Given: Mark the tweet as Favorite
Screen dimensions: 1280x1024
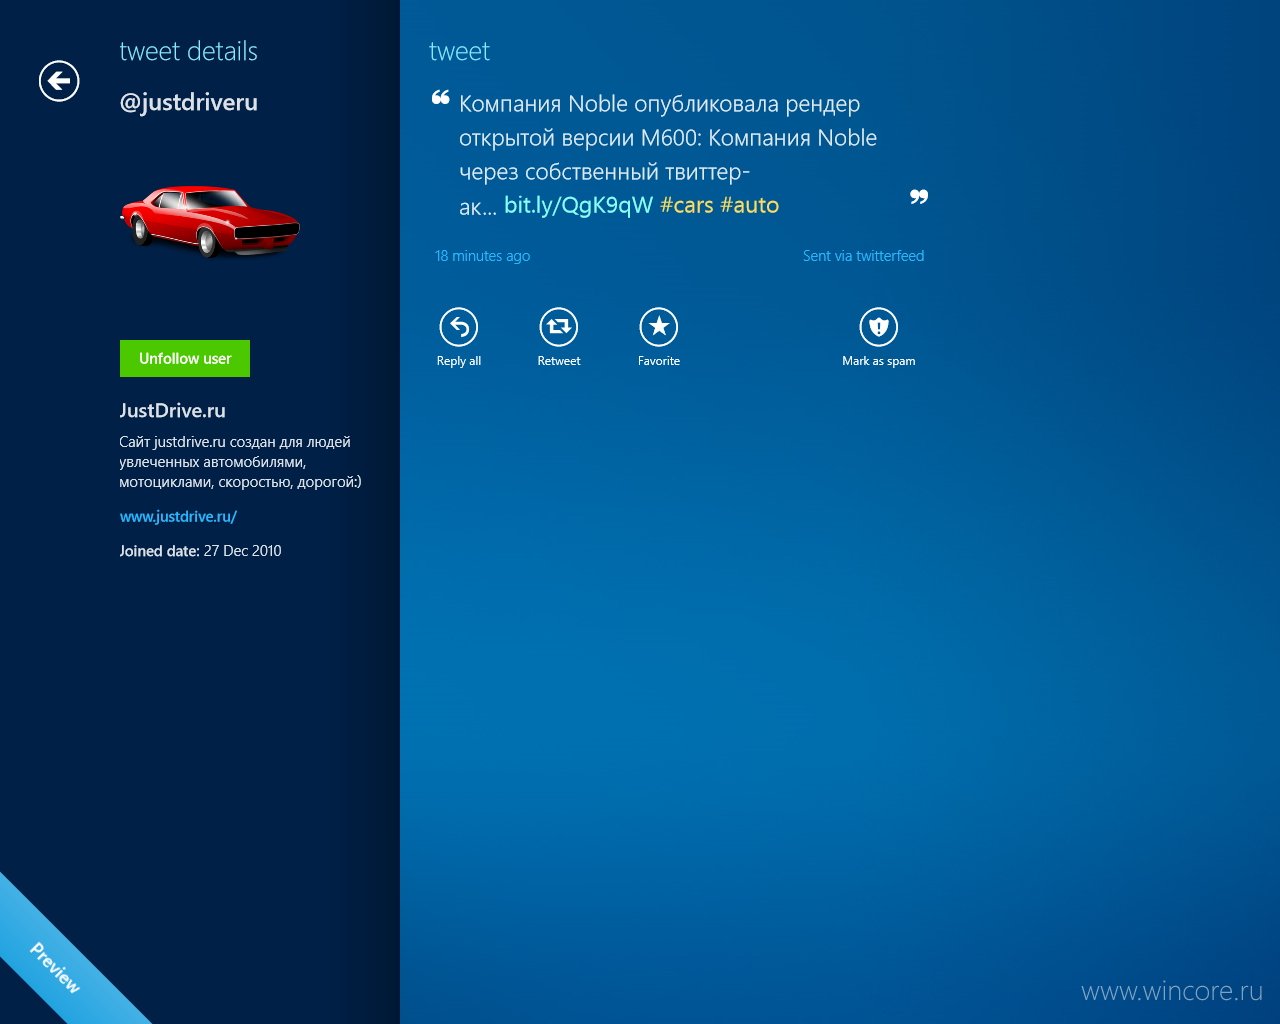Looking at the screenshot, I should tap(659, 327).
